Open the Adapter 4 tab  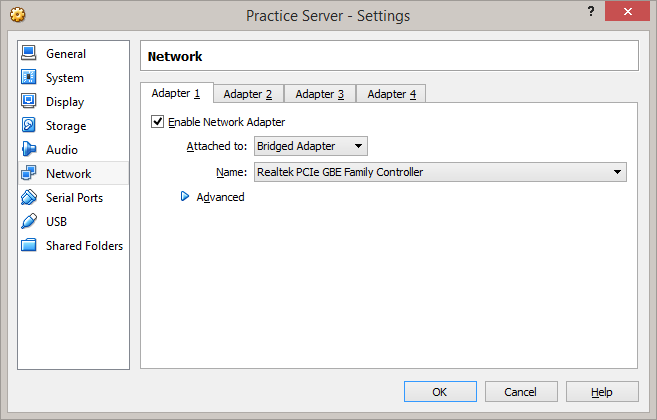(392, 94)
